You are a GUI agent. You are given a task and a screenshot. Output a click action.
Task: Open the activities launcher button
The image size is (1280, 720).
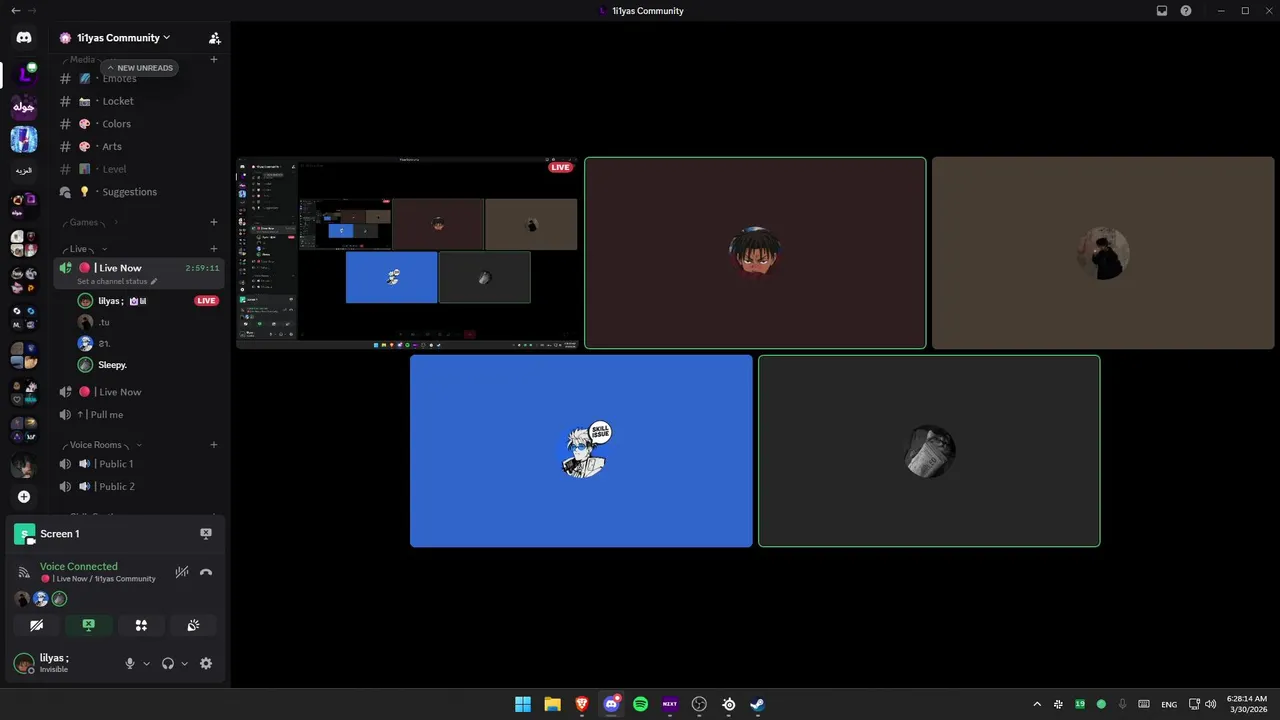141,625
